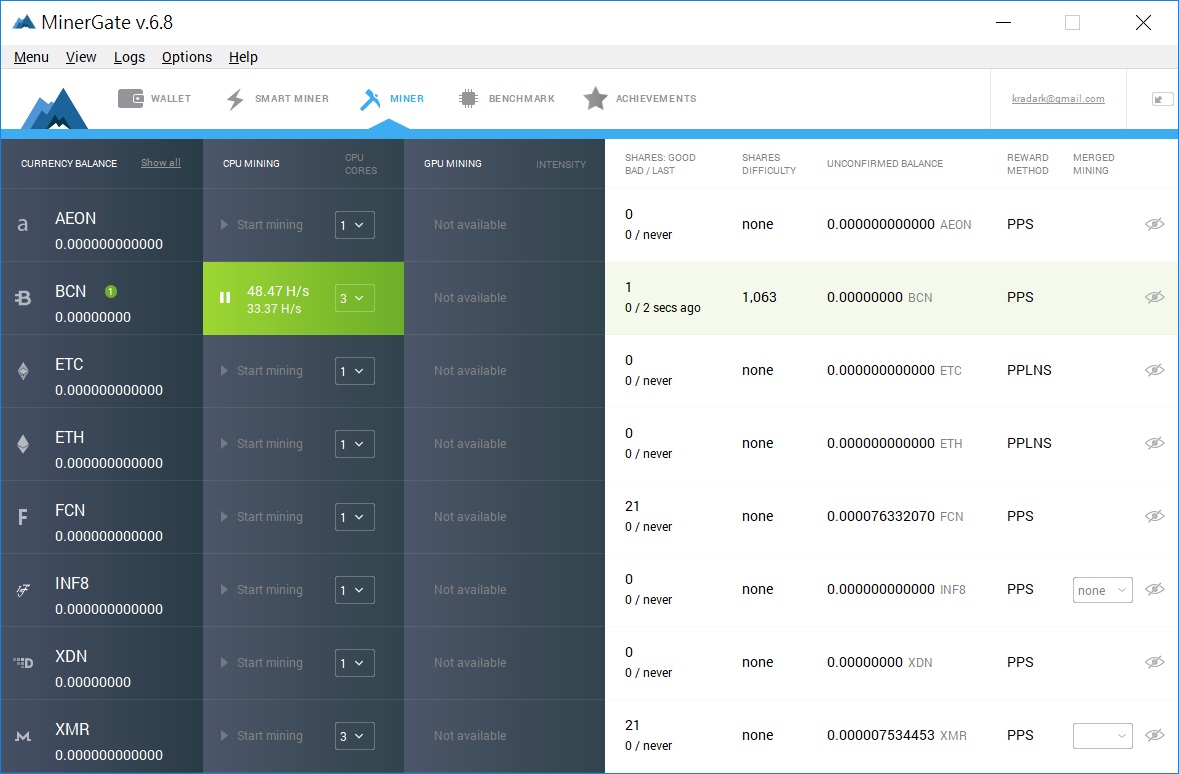Open the Help menu
1179x774 pixels.
243,57
